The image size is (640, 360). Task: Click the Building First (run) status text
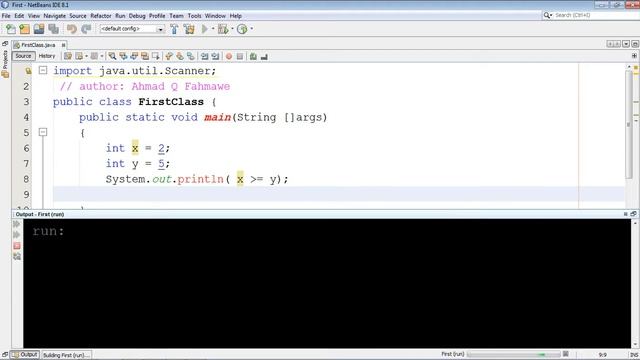[66, 356]
